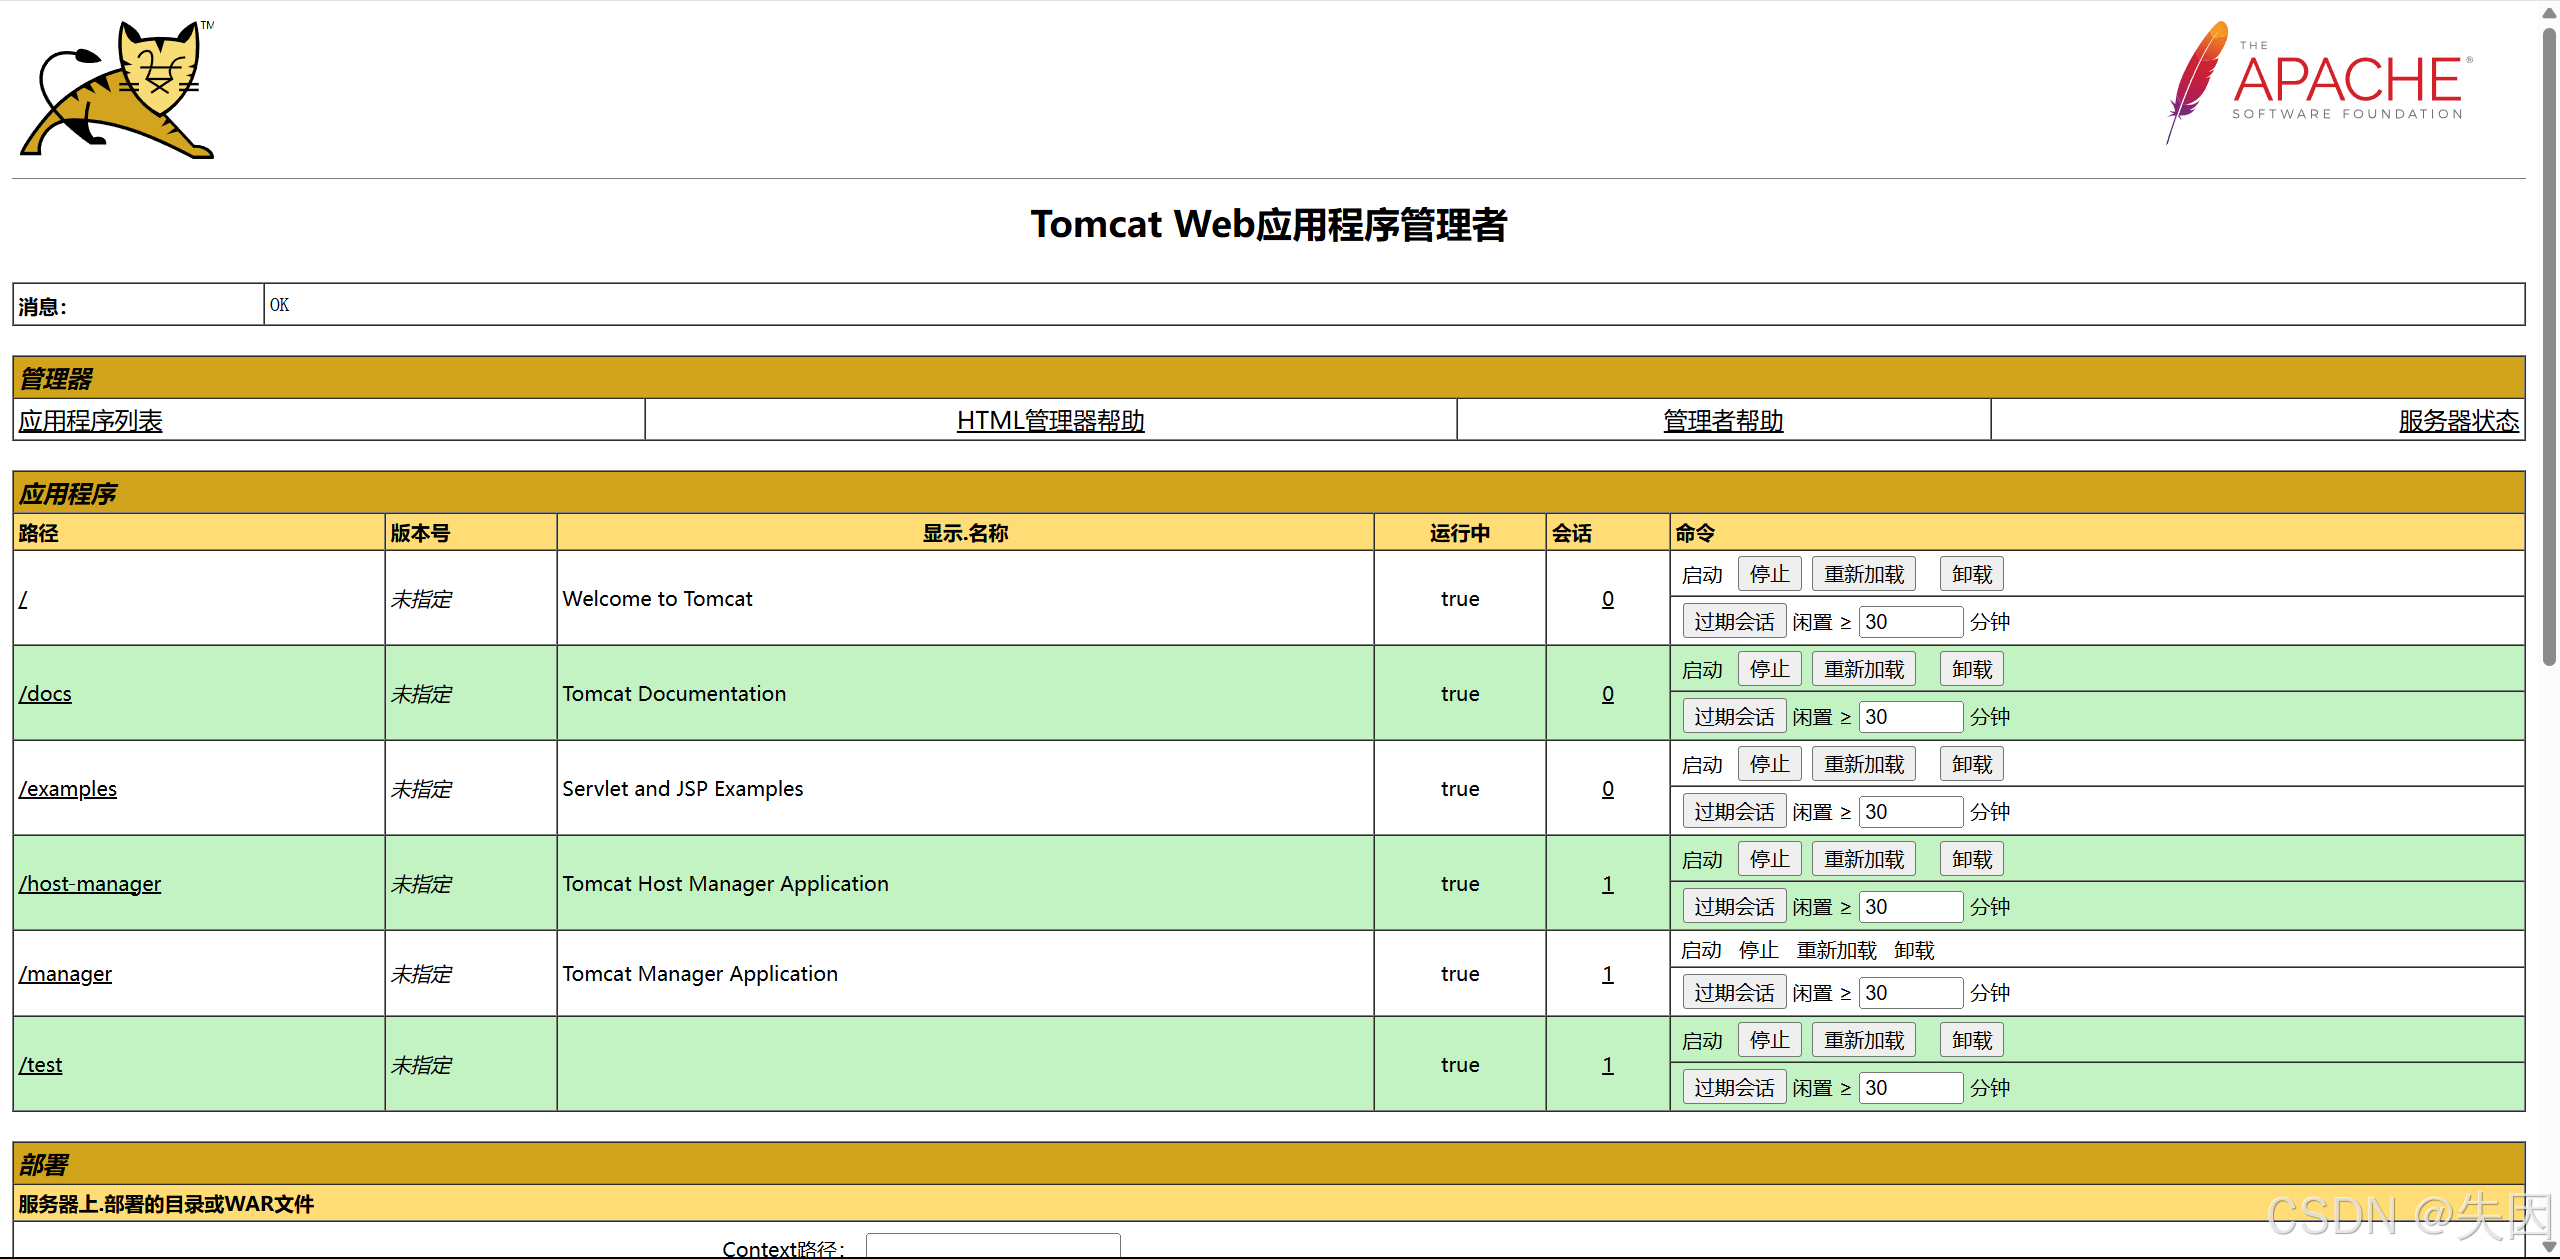Open the /test application link
This screenshot has width=2560, height=1259.
point(40,1064)
